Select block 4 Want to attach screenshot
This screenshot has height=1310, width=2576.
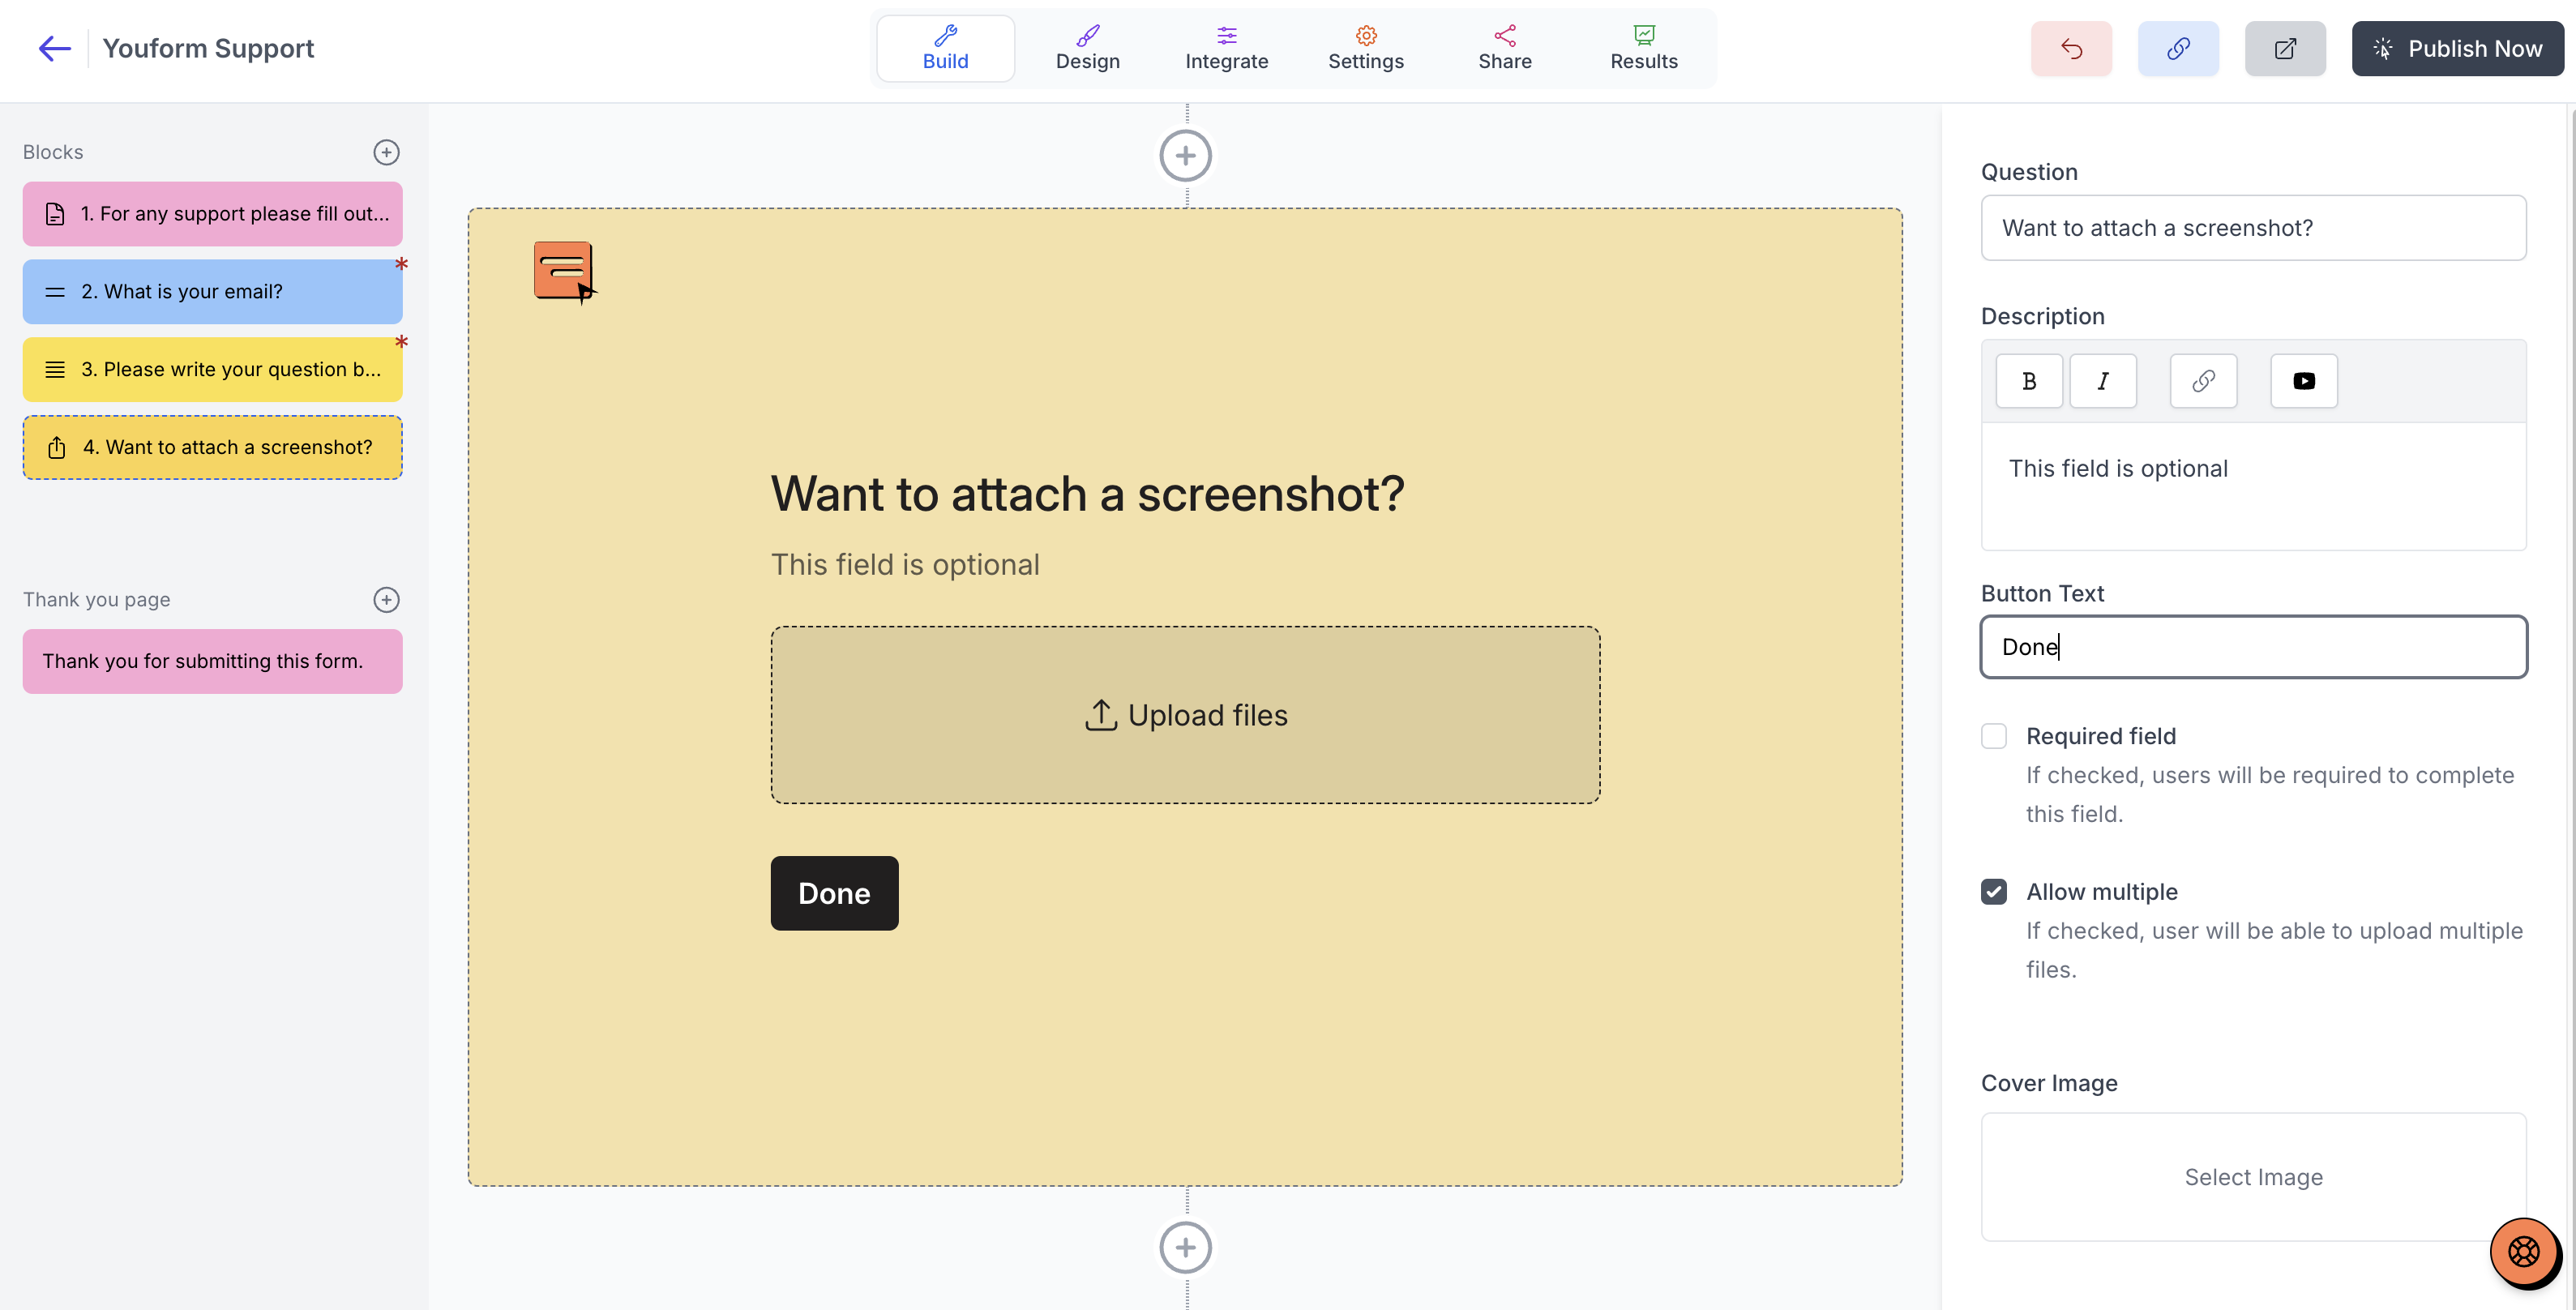pyautogui.click(x=212, y=447)
